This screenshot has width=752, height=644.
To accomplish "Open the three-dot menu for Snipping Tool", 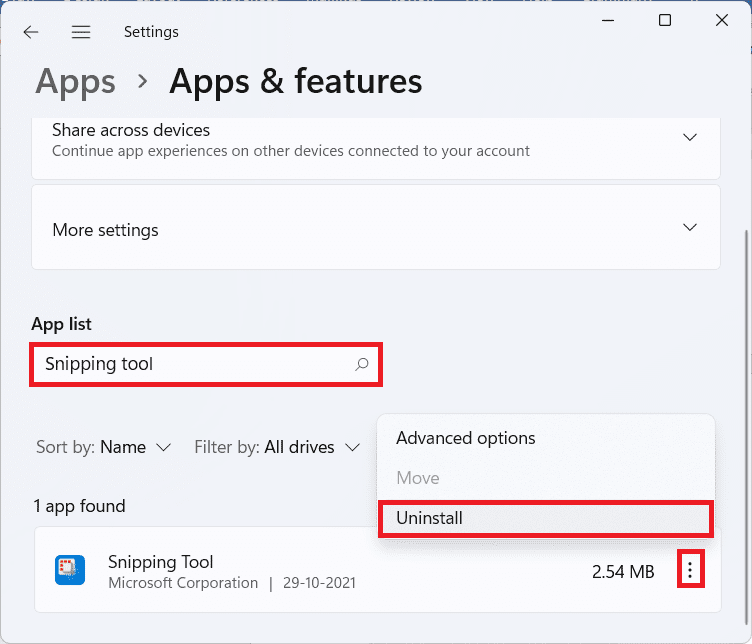I will (690, 569).
